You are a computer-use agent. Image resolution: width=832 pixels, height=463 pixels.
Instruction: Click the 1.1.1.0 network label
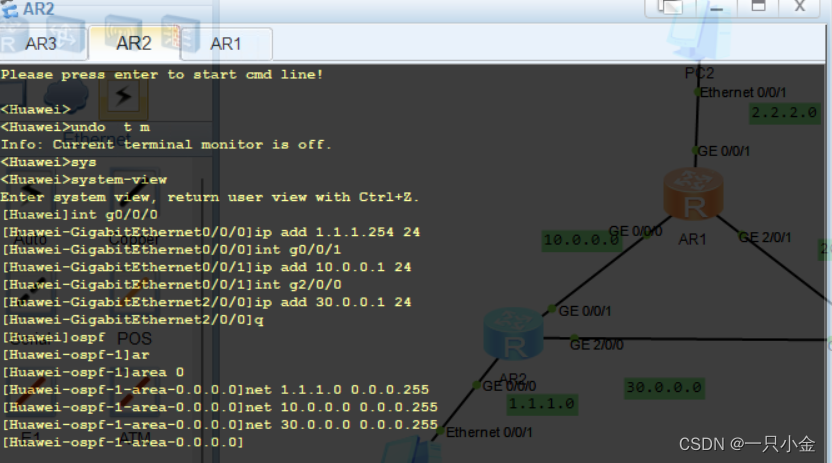coord(541,404)
